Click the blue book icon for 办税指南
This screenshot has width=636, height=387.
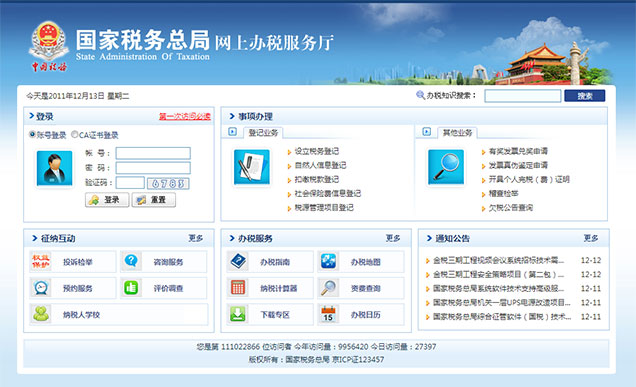(238, 261)
